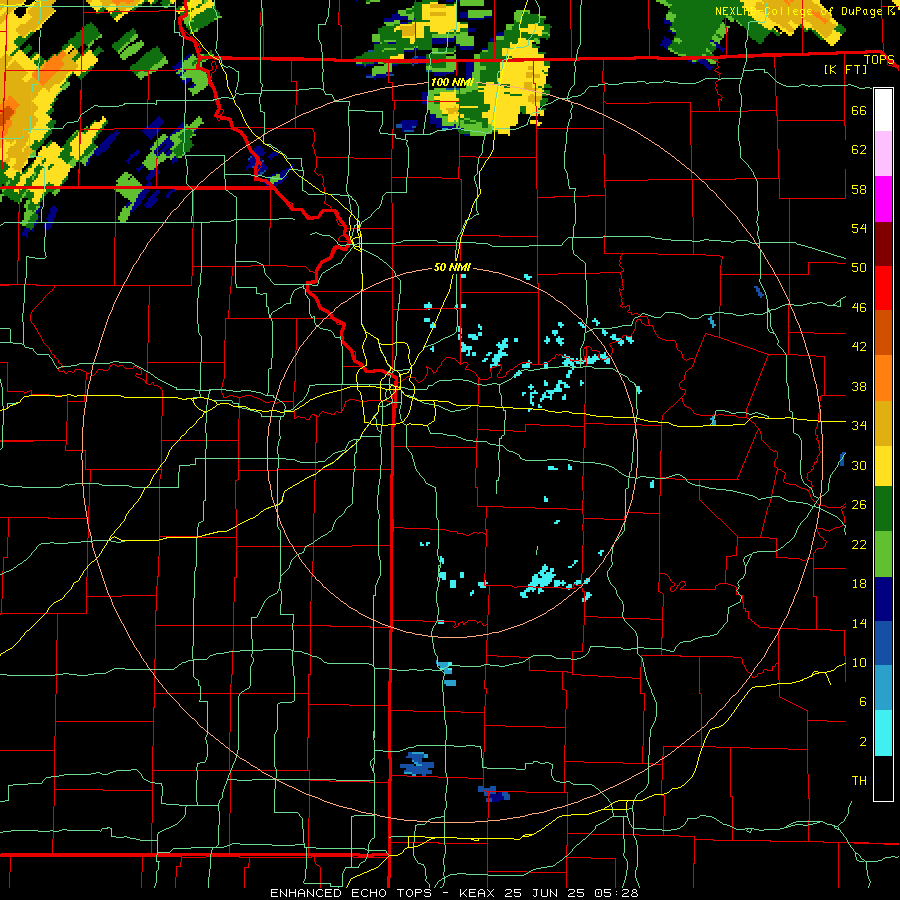Image resolution: width=900 pixels, height=900 pixels.
Task: Click the 54 legend value
Action: [859, 228]
